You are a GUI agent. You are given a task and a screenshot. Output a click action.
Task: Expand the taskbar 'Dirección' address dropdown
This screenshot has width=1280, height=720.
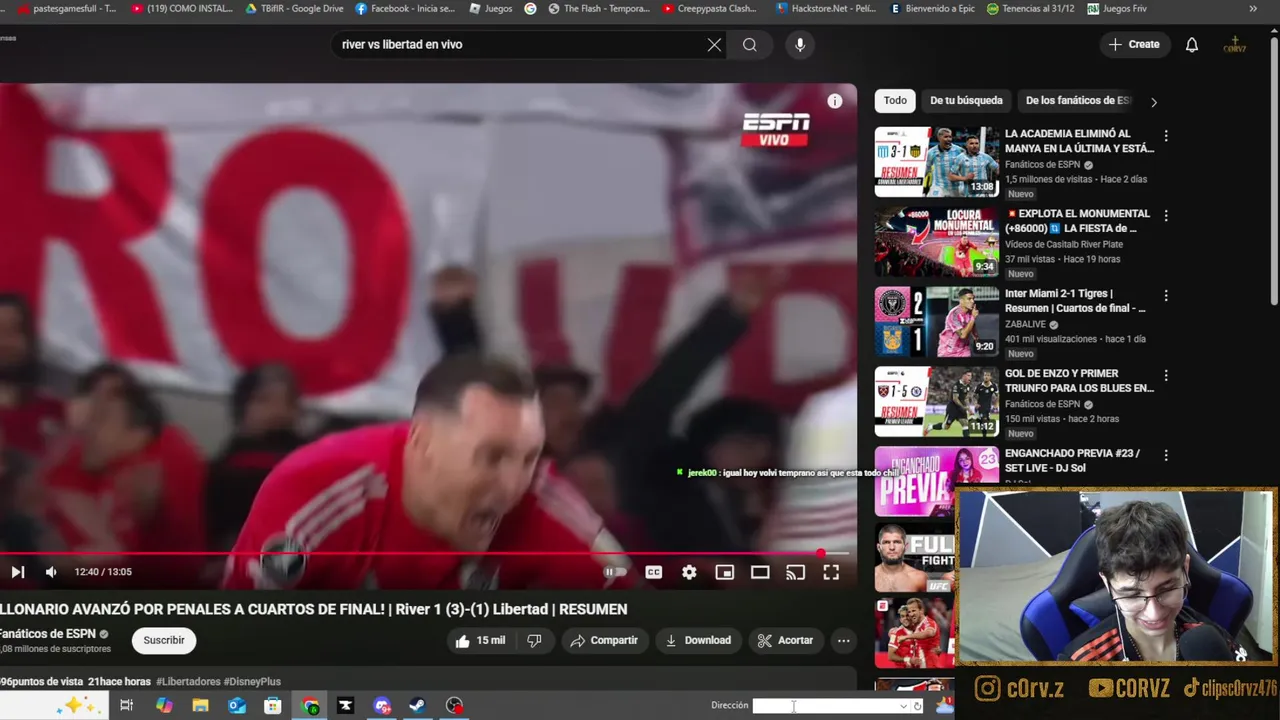904,706
